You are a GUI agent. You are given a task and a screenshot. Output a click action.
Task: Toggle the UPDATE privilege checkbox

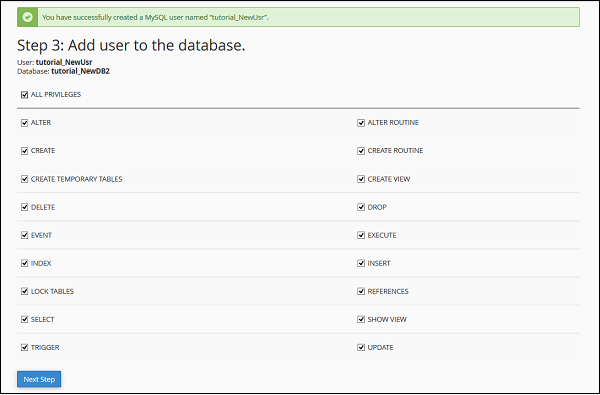click(361, 347)
